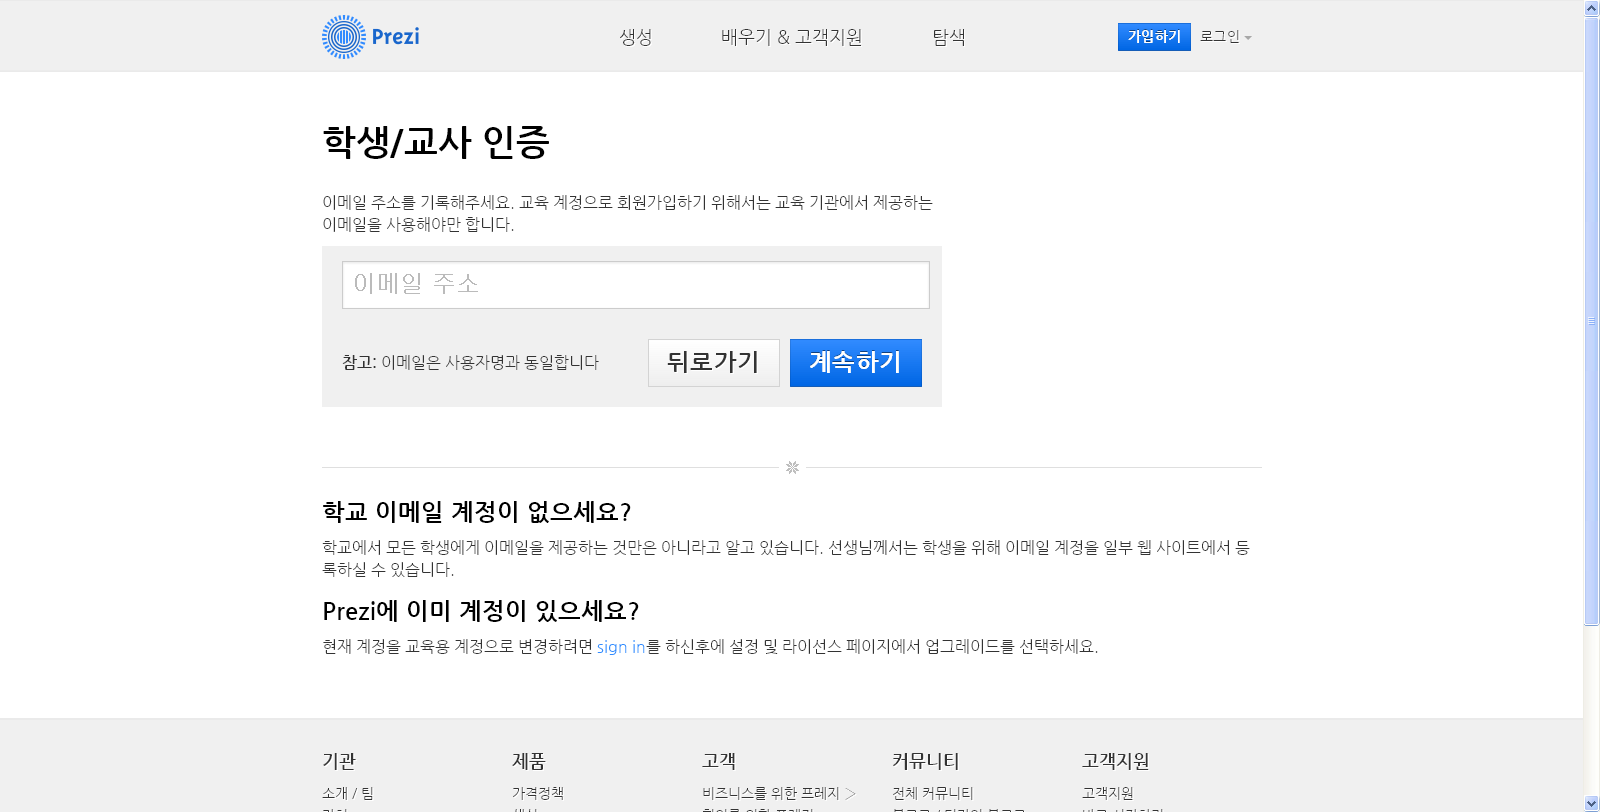Click the 뒤로가기 button
1600x812 pixels.
pyautogui.click(x=714, y=363)
